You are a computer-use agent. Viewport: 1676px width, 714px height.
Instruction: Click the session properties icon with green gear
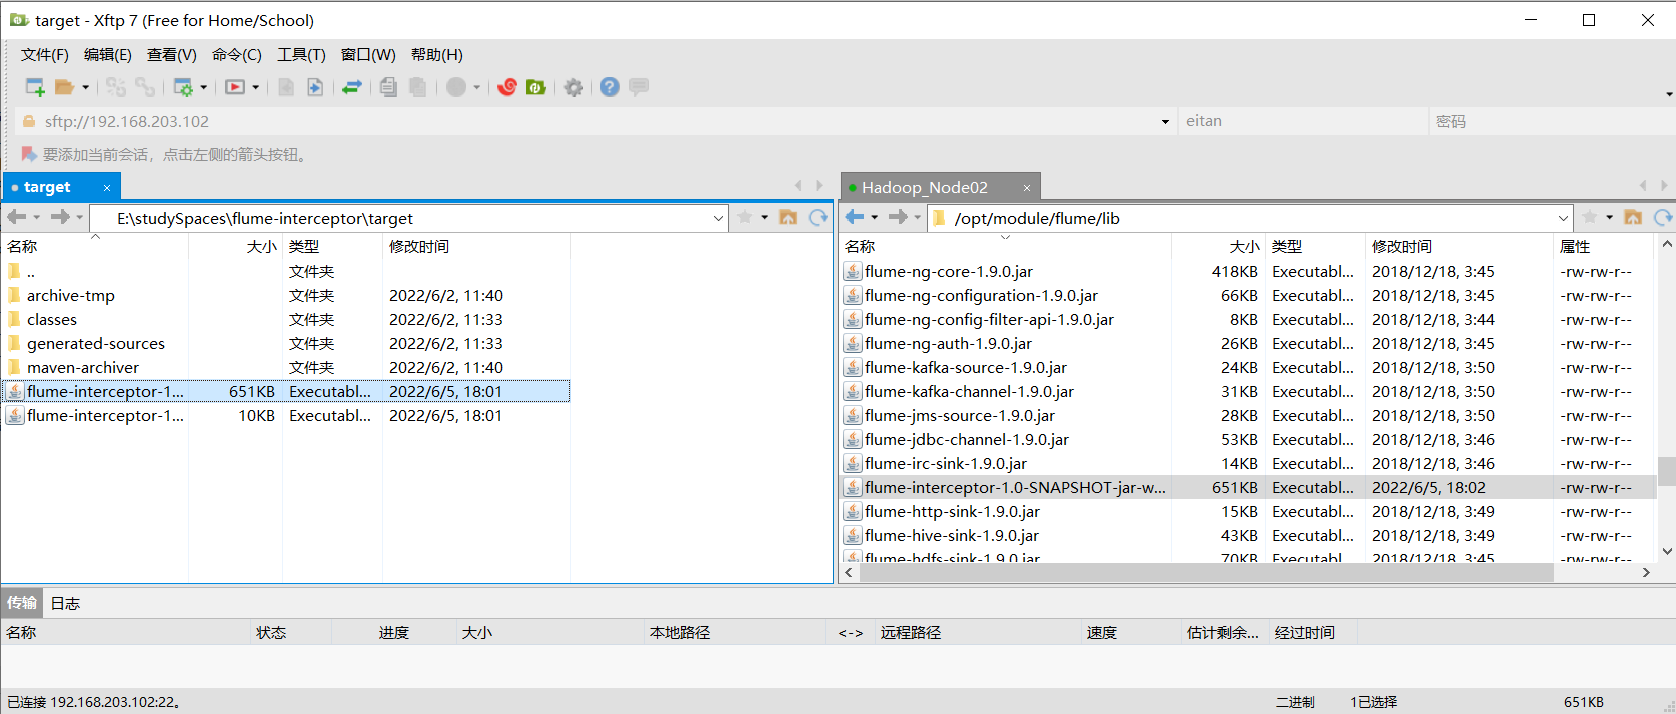pyautogui.click(x=183, y=87)
